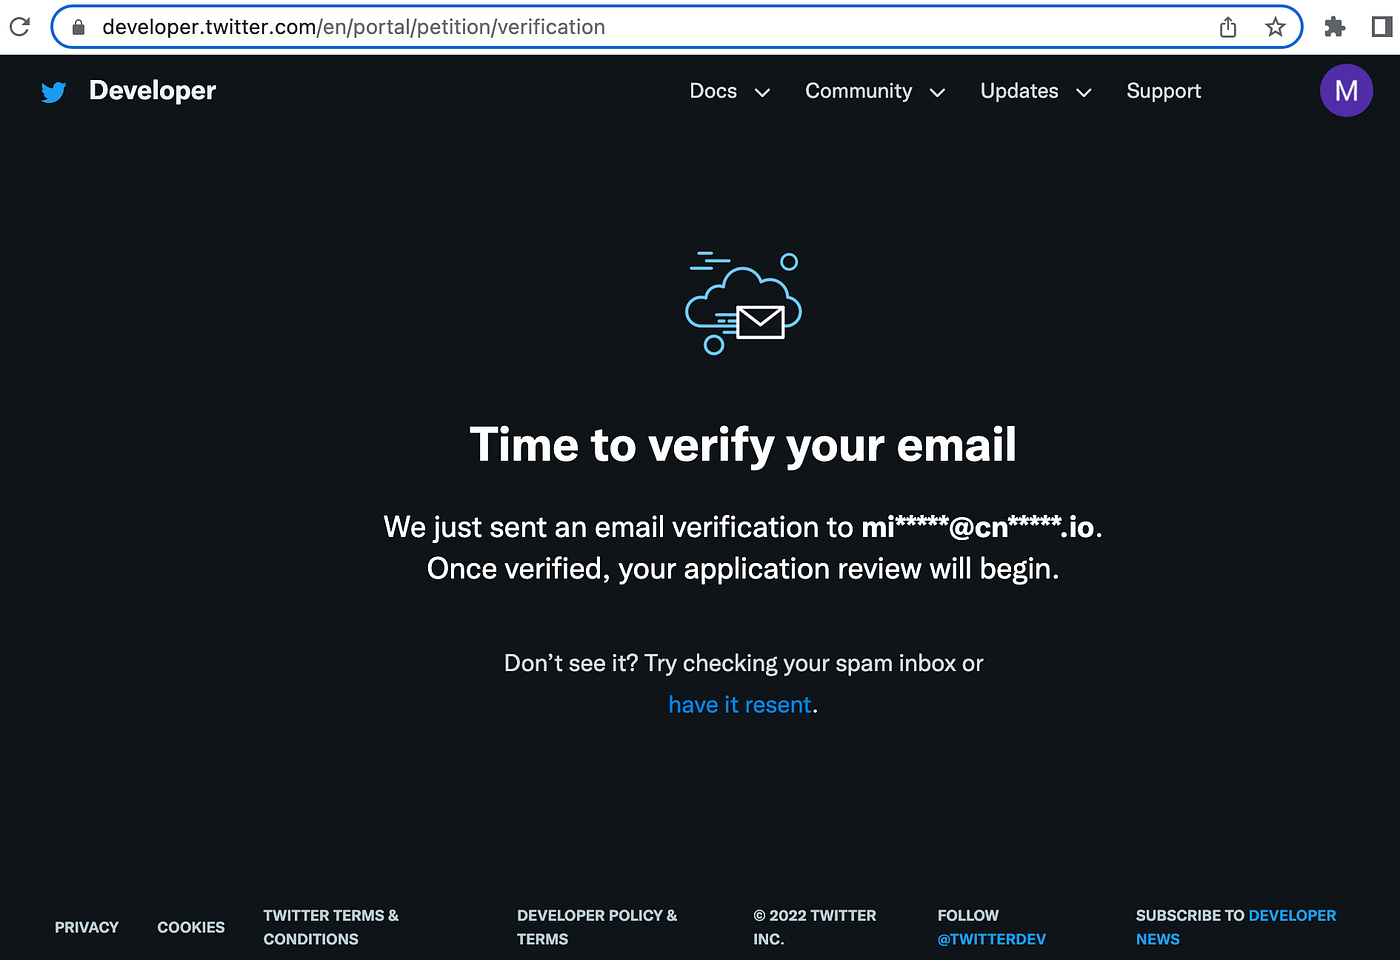Click the Developer home title
This screenshot has height=960, width=1400.
(152, 91)
